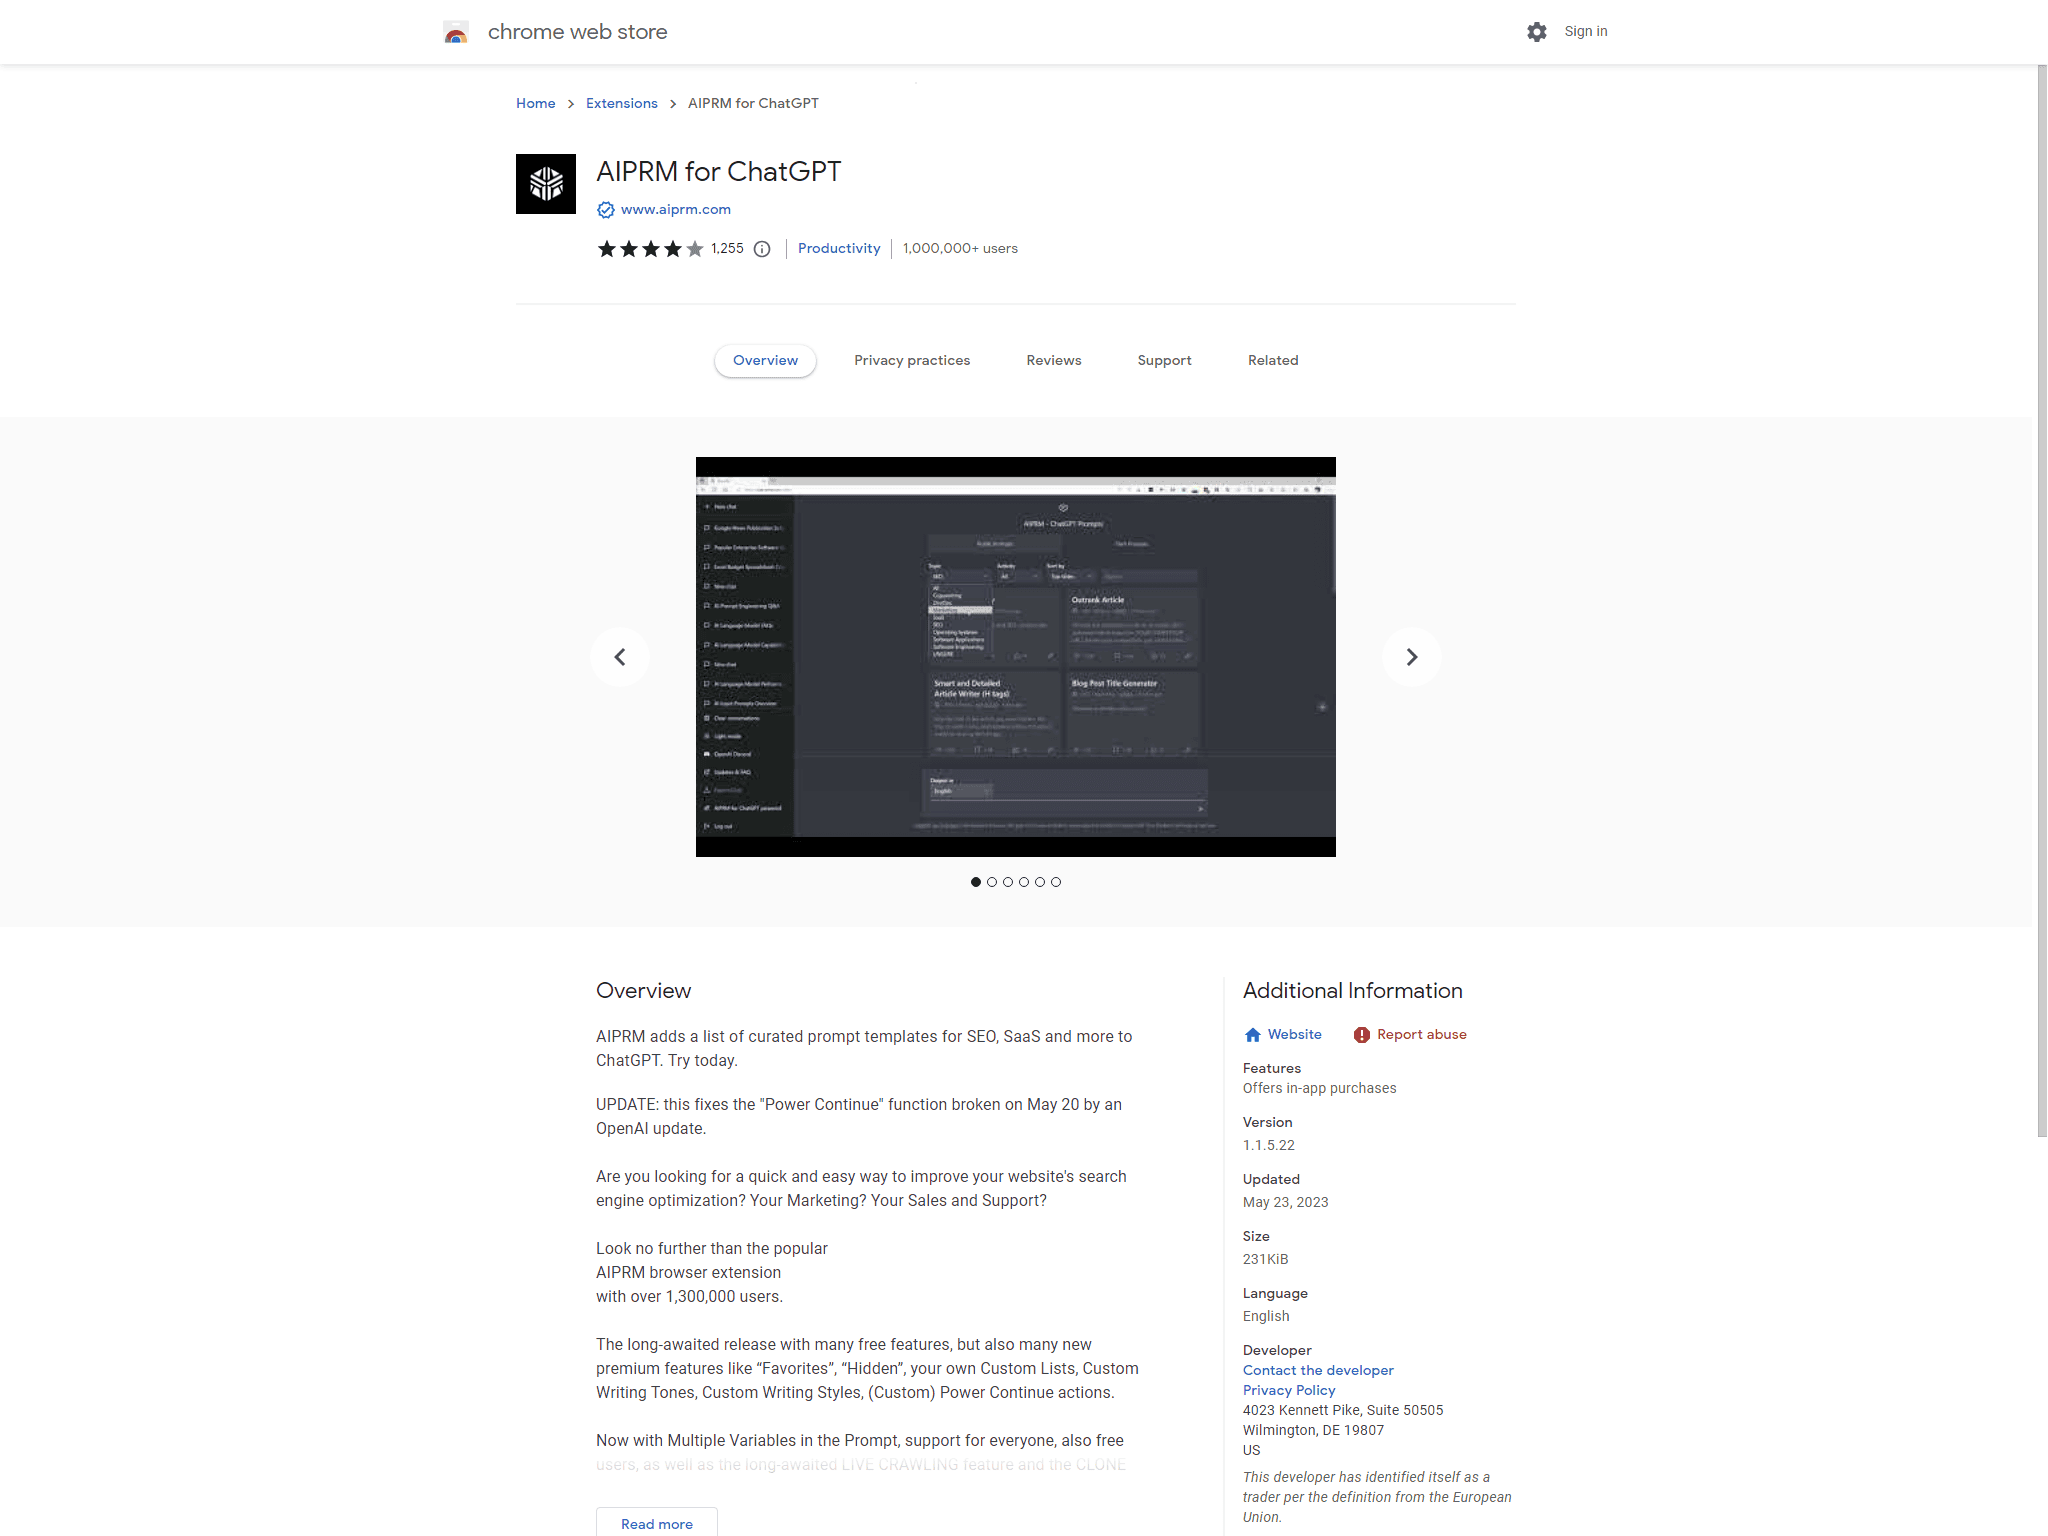Click the Offers in-app purchases text
This screenshot has width=2048, height=1536.
tap(1320, 1089)
